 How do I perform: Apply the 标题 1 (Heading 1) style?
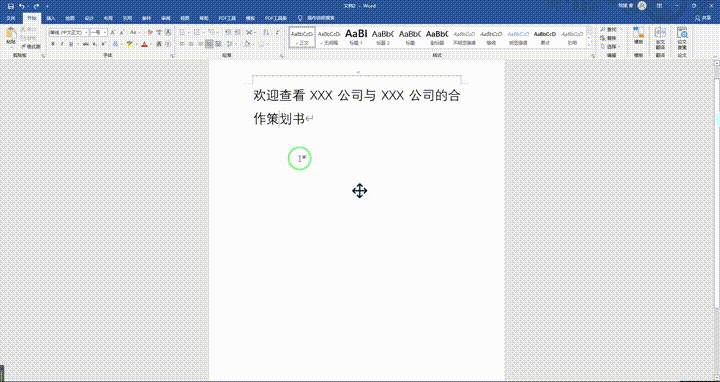[x=356, y=37]
